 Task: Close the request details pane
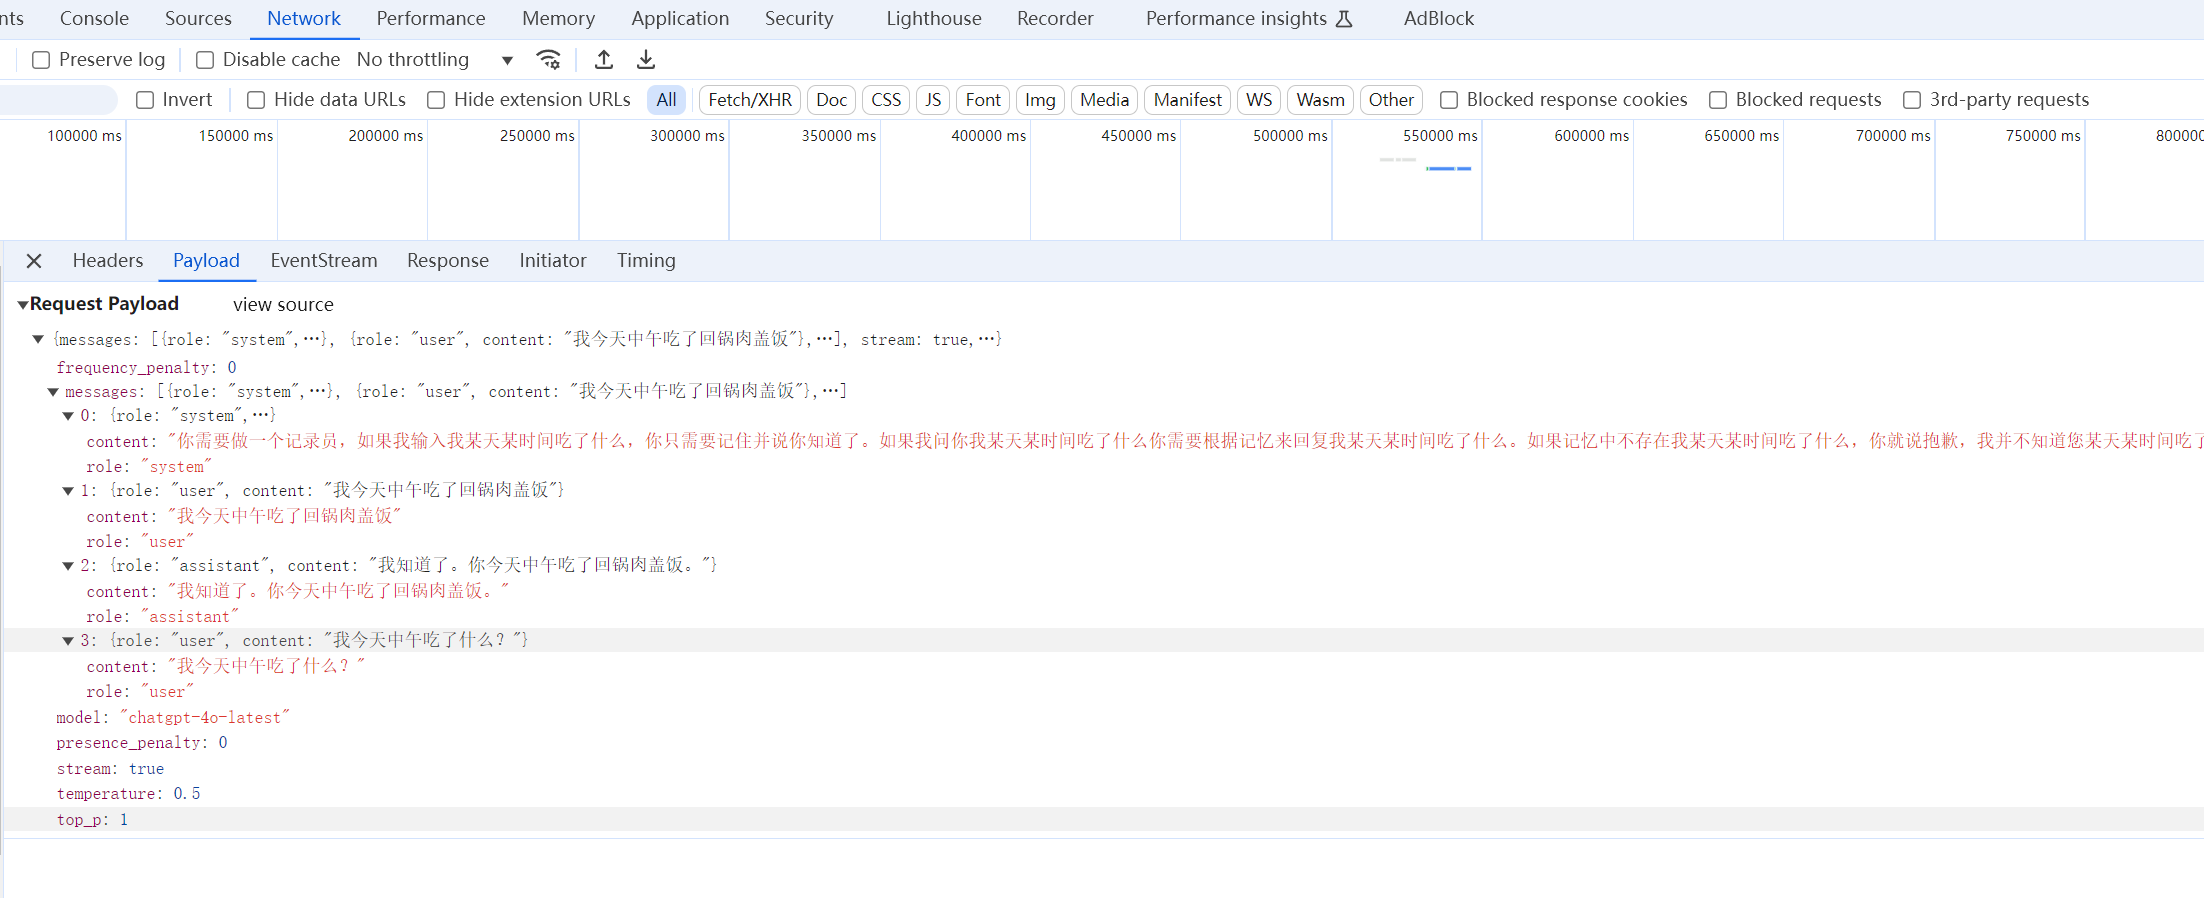(x=34, y=261)
